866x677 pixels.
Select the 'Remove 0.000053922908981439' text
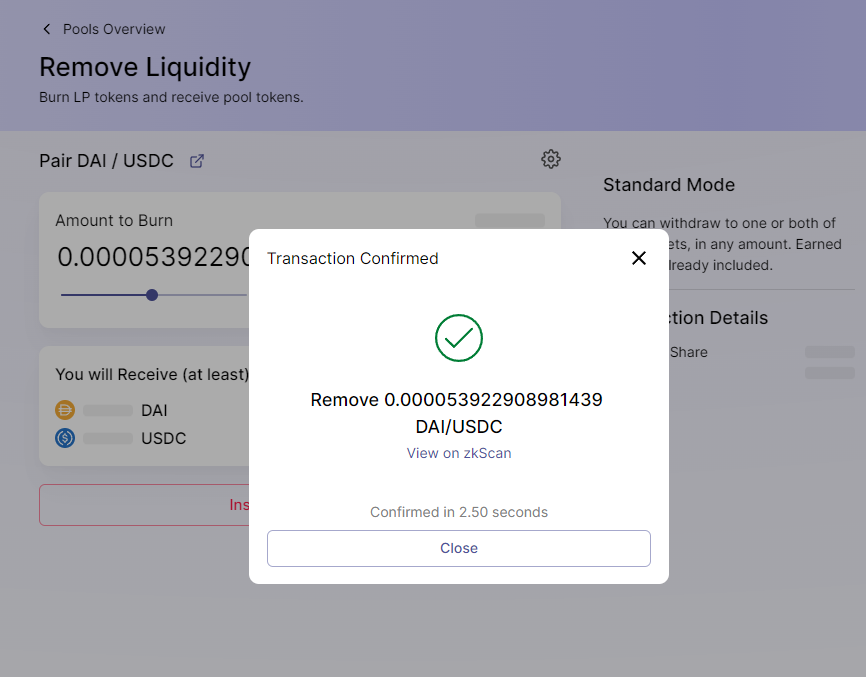(456, 400)
